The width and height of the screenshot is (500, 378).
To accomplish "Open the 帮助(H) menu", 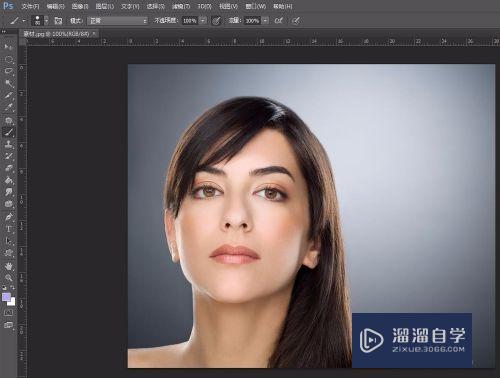I will tap(283, 6).
